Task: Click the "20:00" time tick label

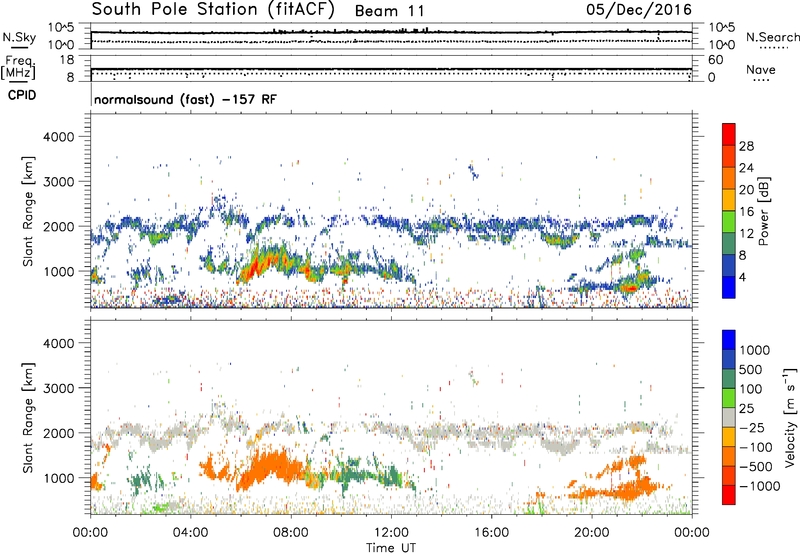Action: click(591, 533)
